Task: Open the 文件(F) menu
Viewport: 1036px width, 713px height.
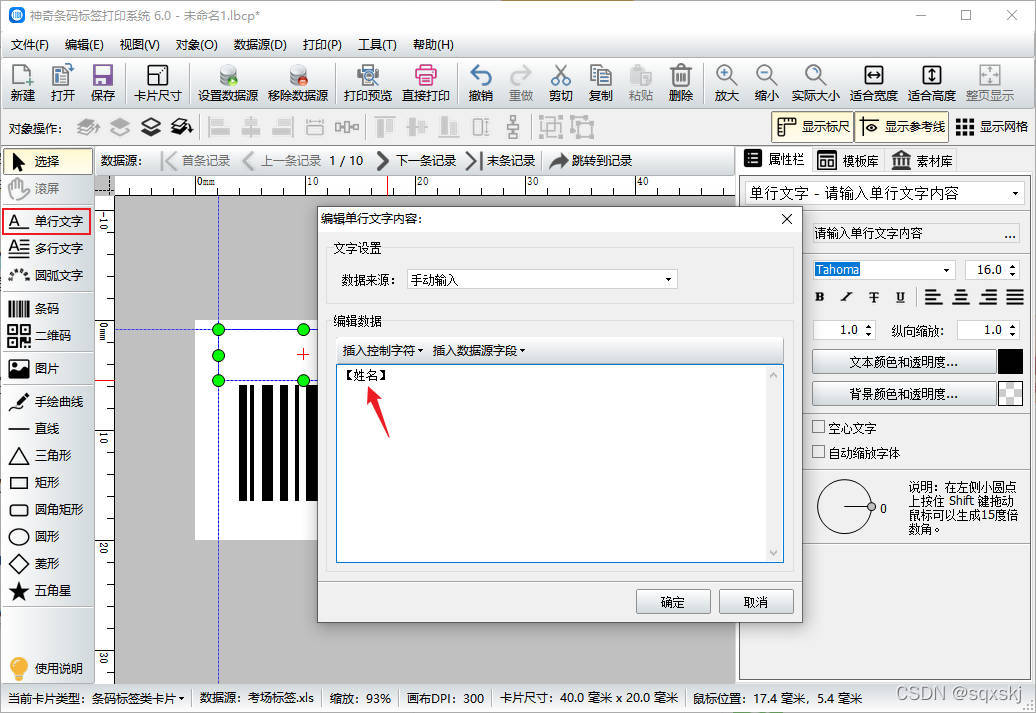Action: point(30,44)
